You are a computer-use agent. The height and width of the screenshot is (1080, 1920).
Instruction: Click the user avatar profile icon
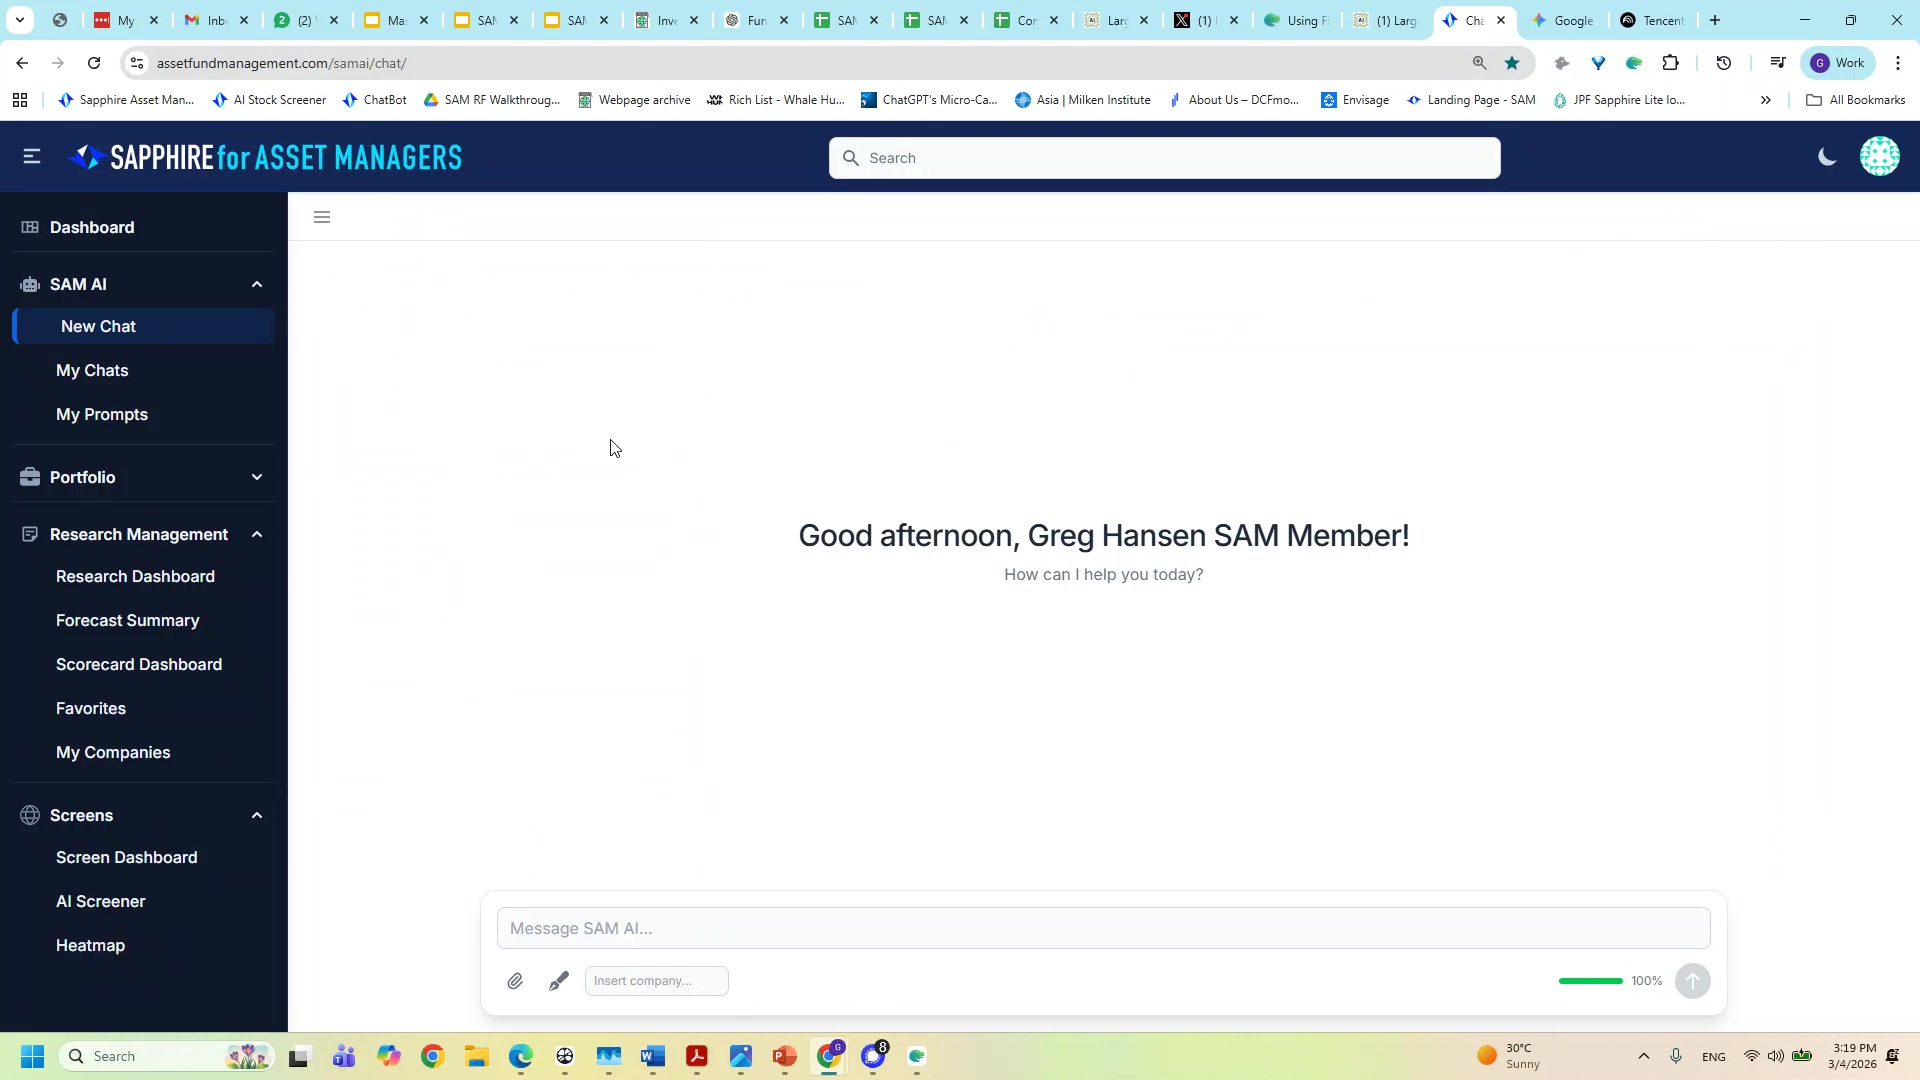point(1879,157)
